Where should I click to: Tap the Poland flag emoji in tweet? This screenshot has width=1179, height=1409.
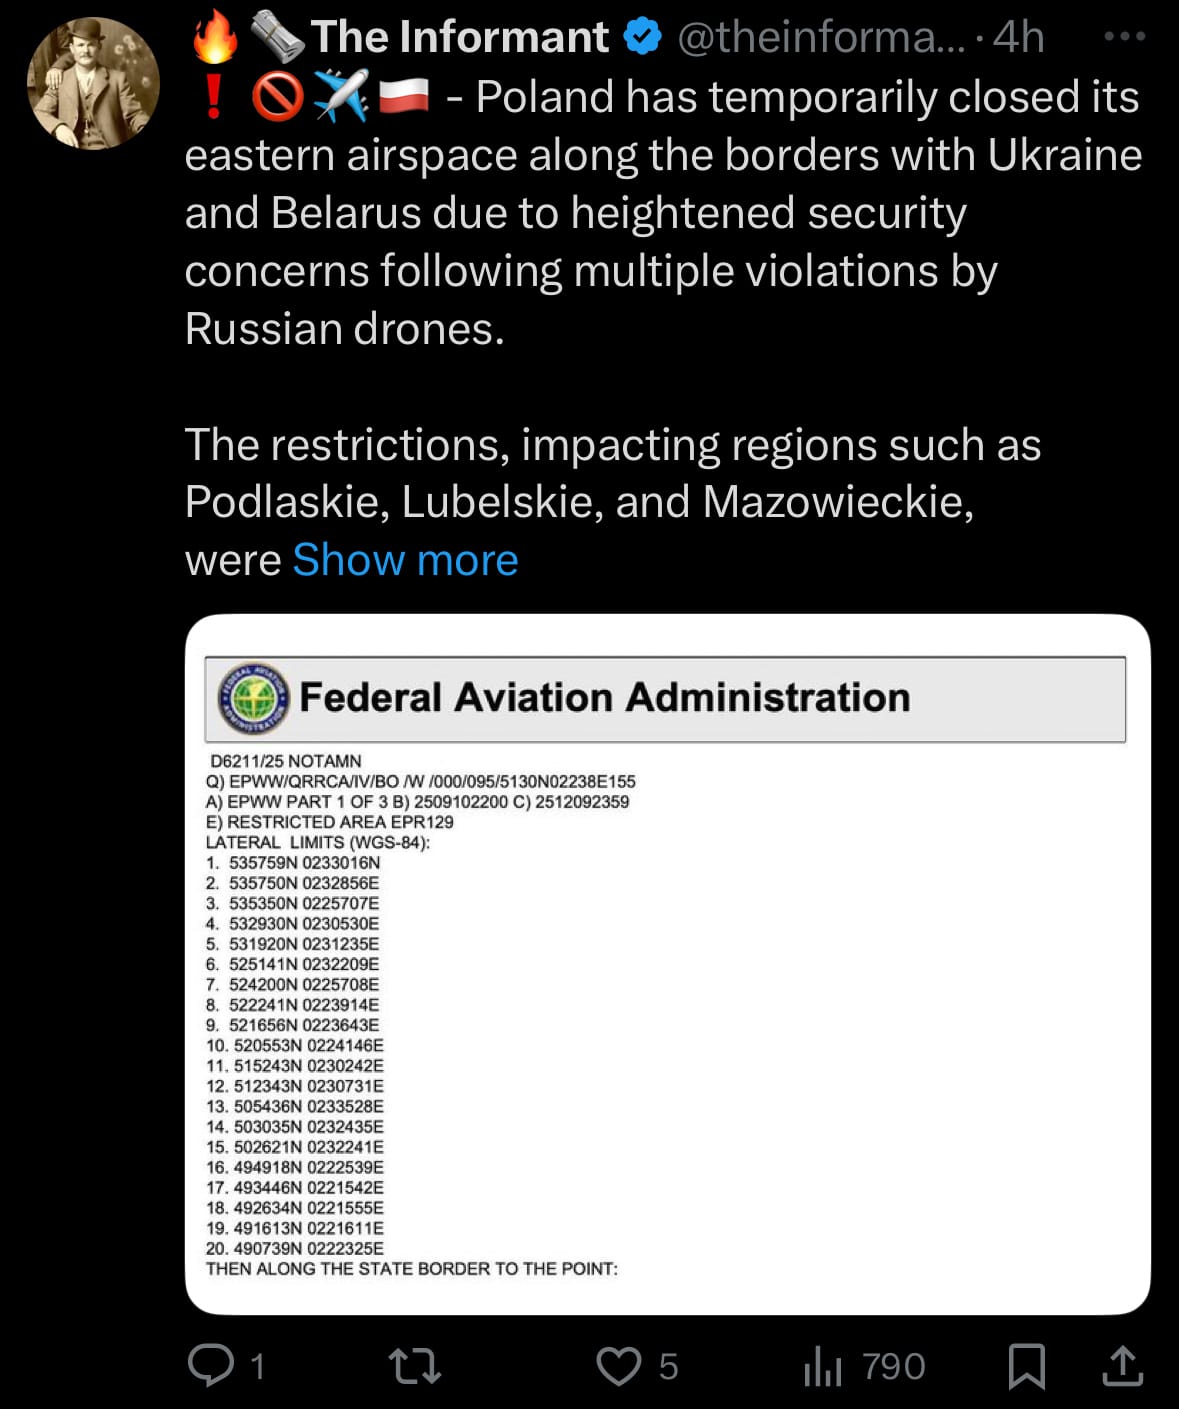pos(404,96)
